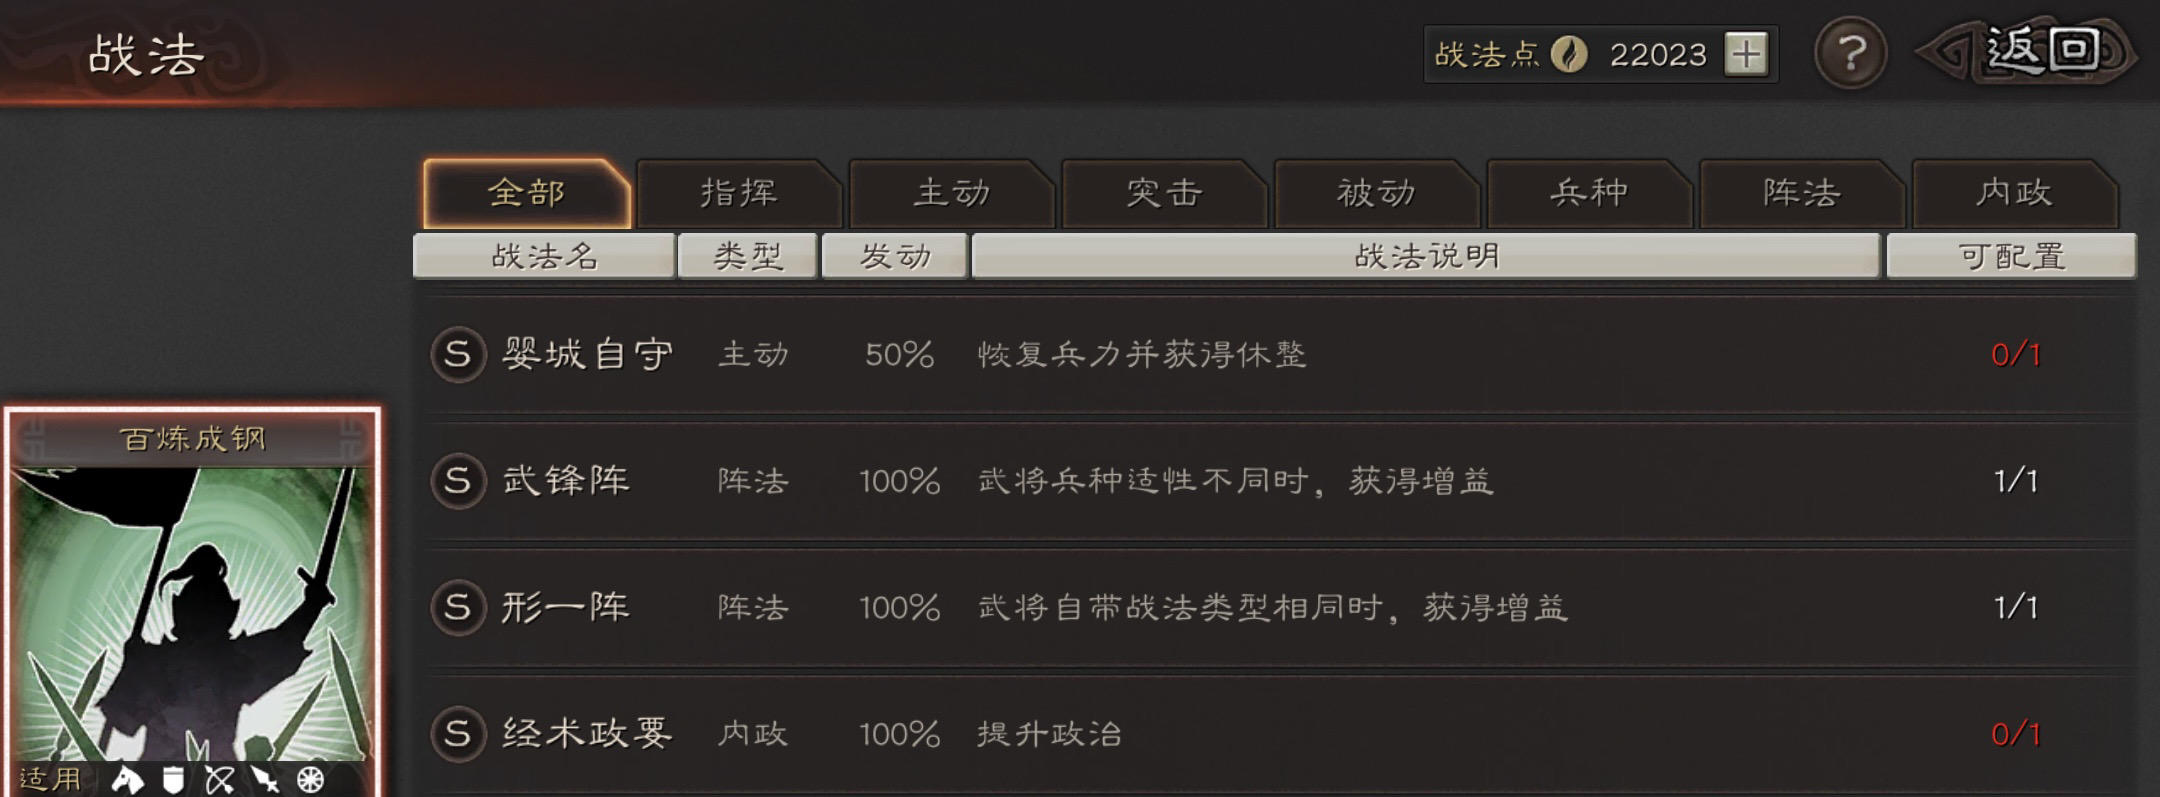Image resolution: width=2160 pixels, height=797 pixels.
Task: Click the 返回 back button
Action: (2028, 52)
